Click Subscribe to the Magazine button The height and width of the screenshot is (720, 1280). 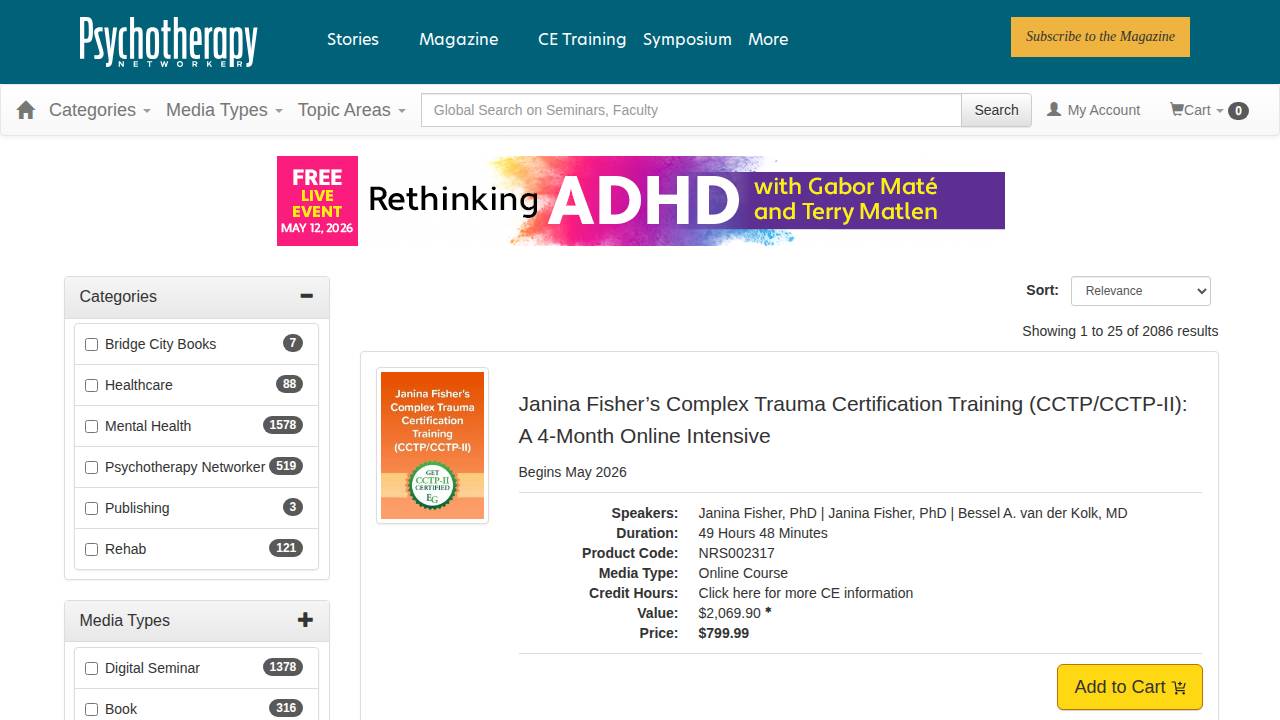pyautogui.click(x=1100, y=37)
